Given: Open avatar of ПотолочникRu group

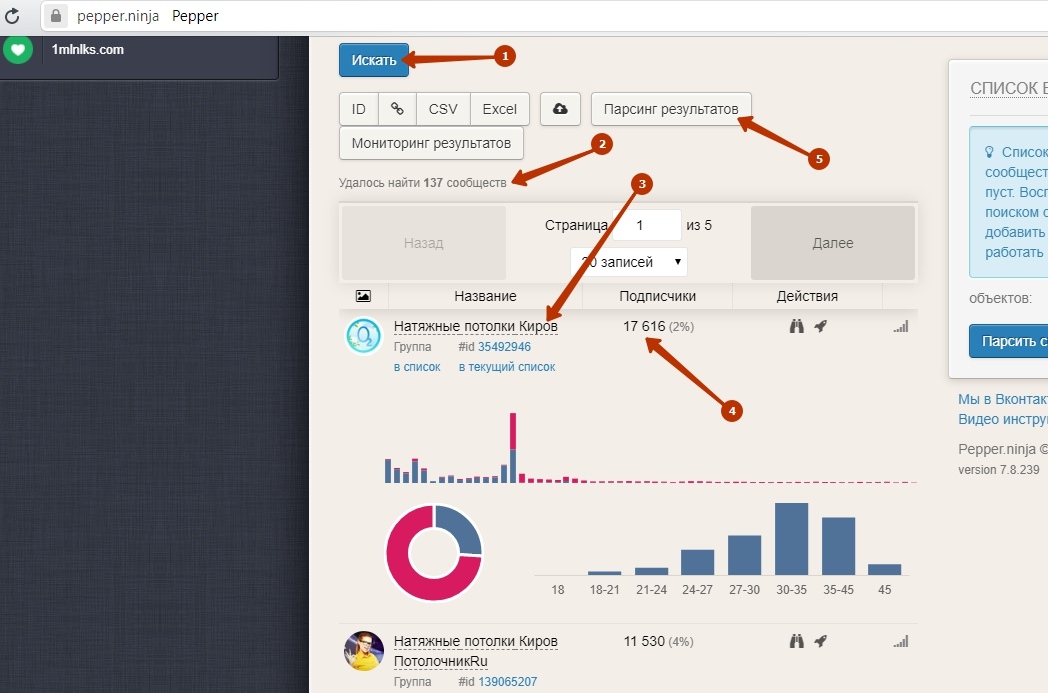Looking at the screenshot, I should pyautogui.click(x=364, y=650).
